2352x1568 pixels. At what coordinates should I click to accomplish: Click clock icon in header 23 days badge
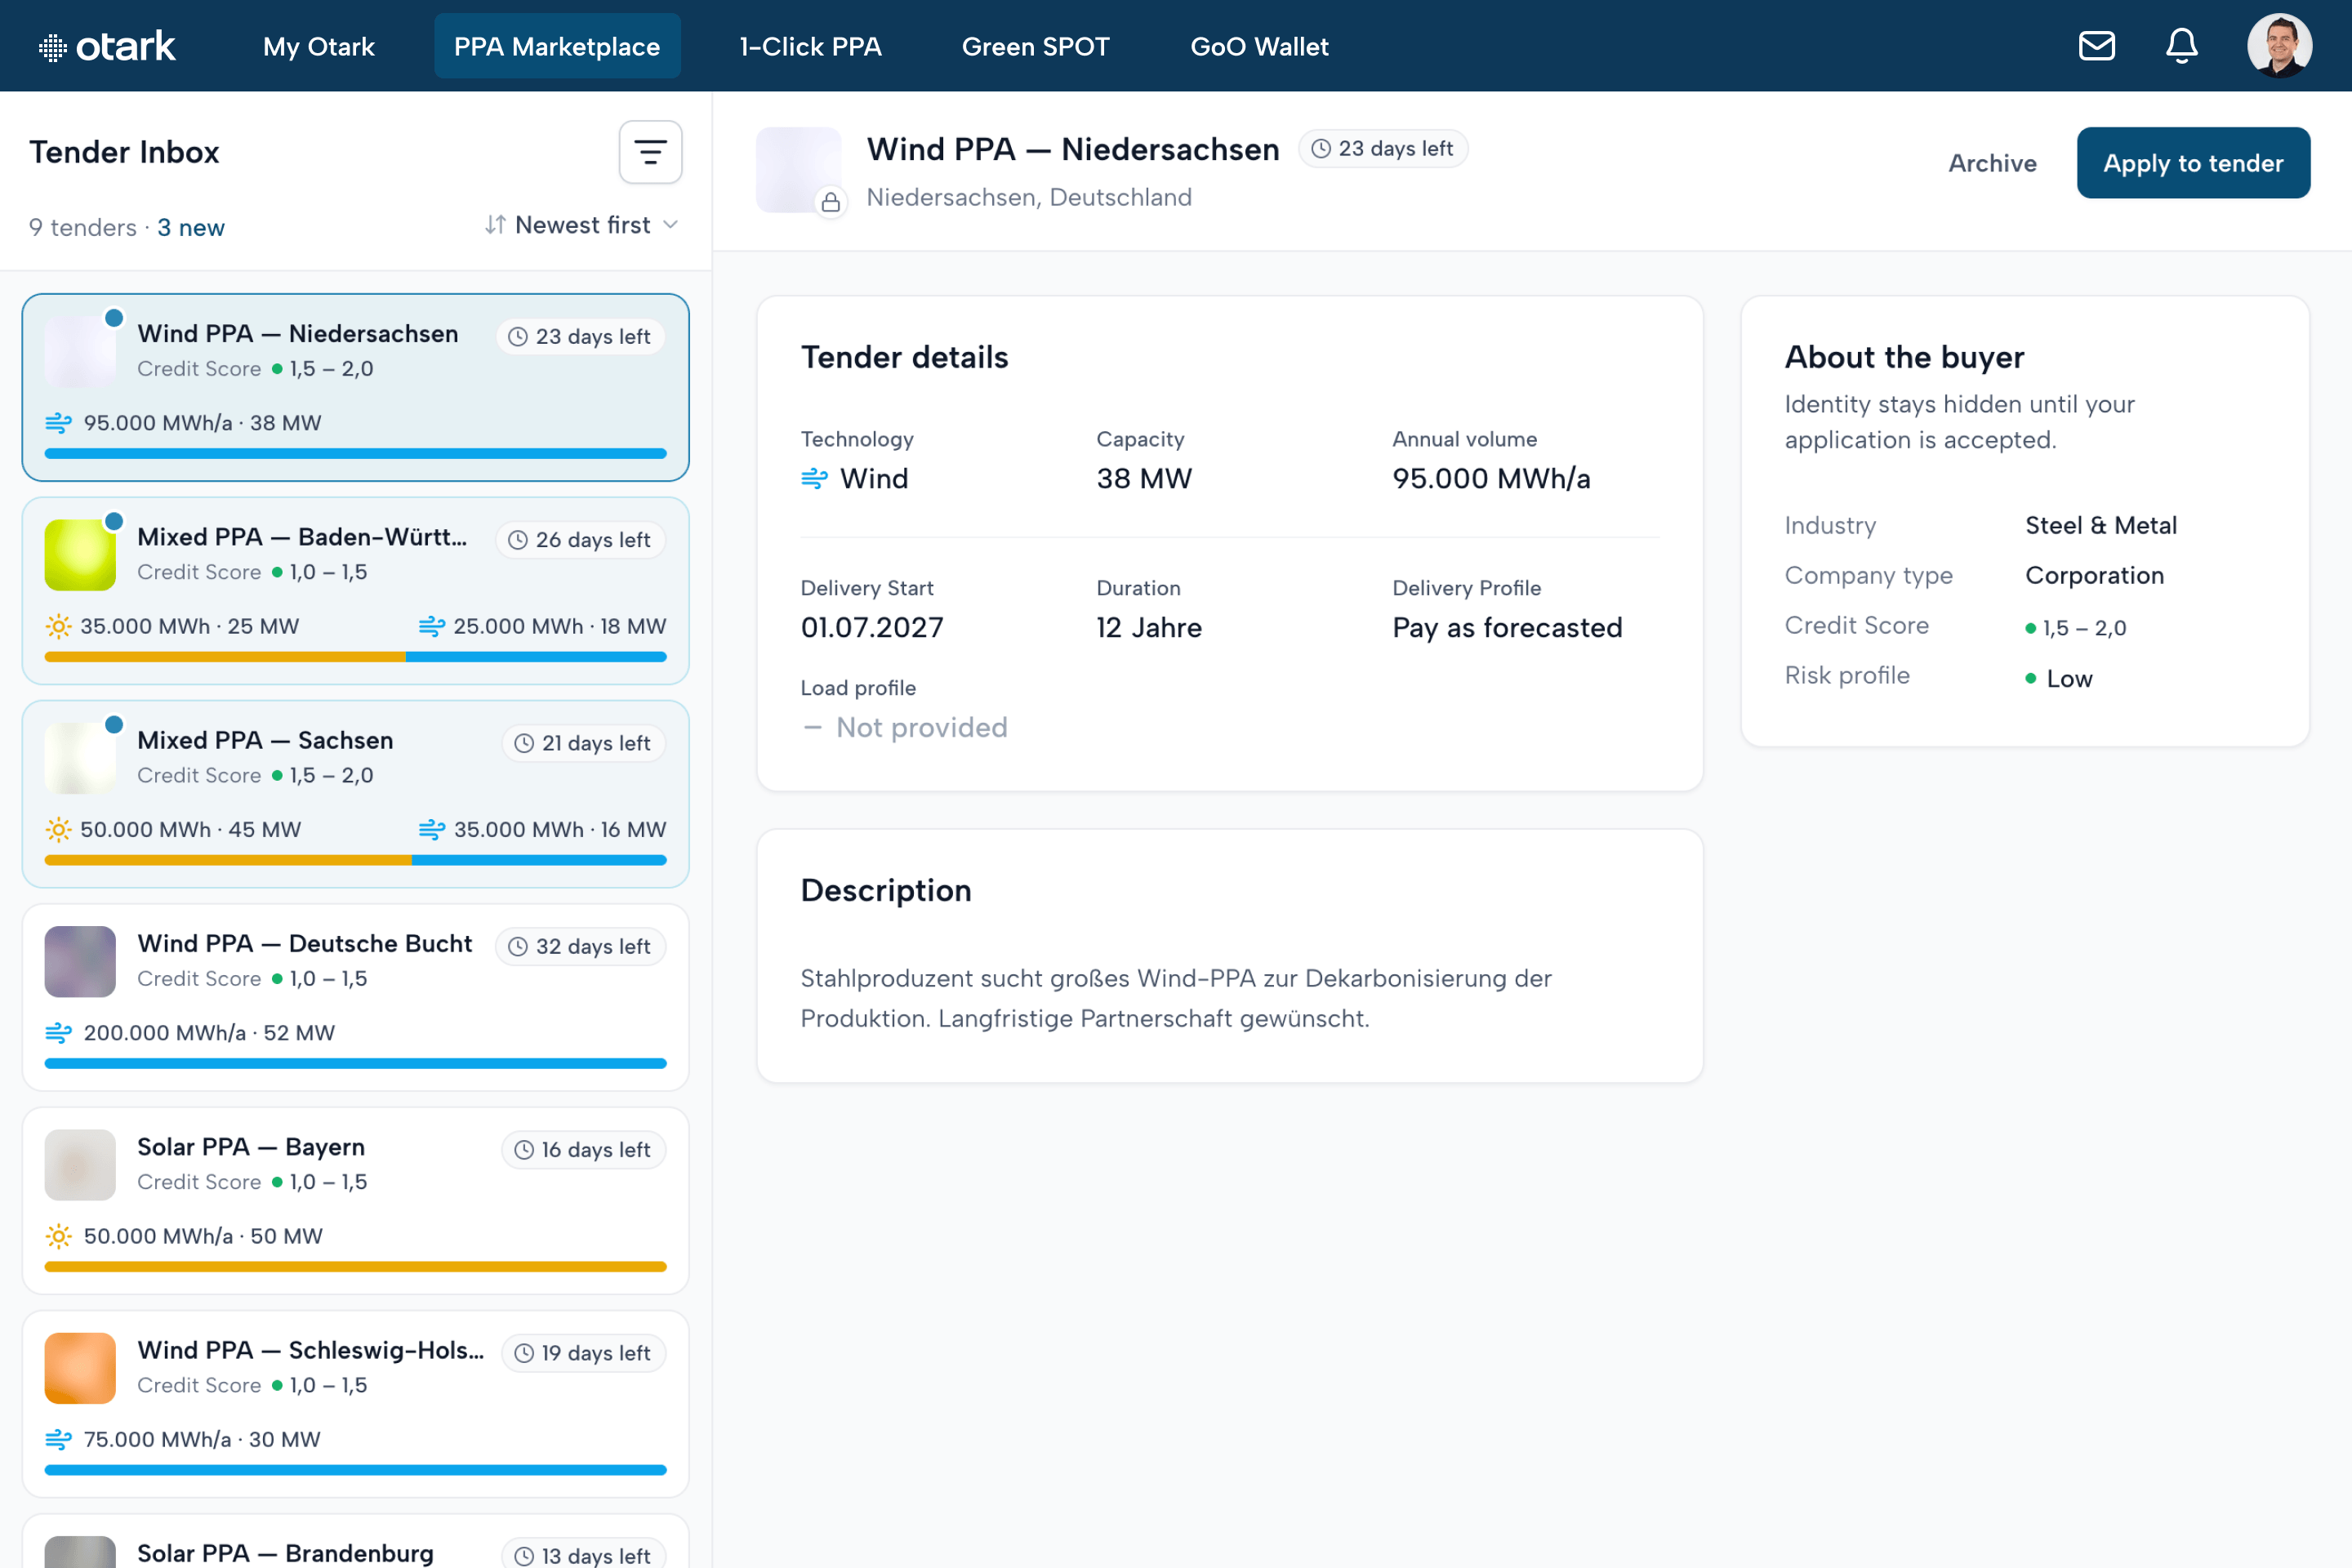[x=1321, y=149]
